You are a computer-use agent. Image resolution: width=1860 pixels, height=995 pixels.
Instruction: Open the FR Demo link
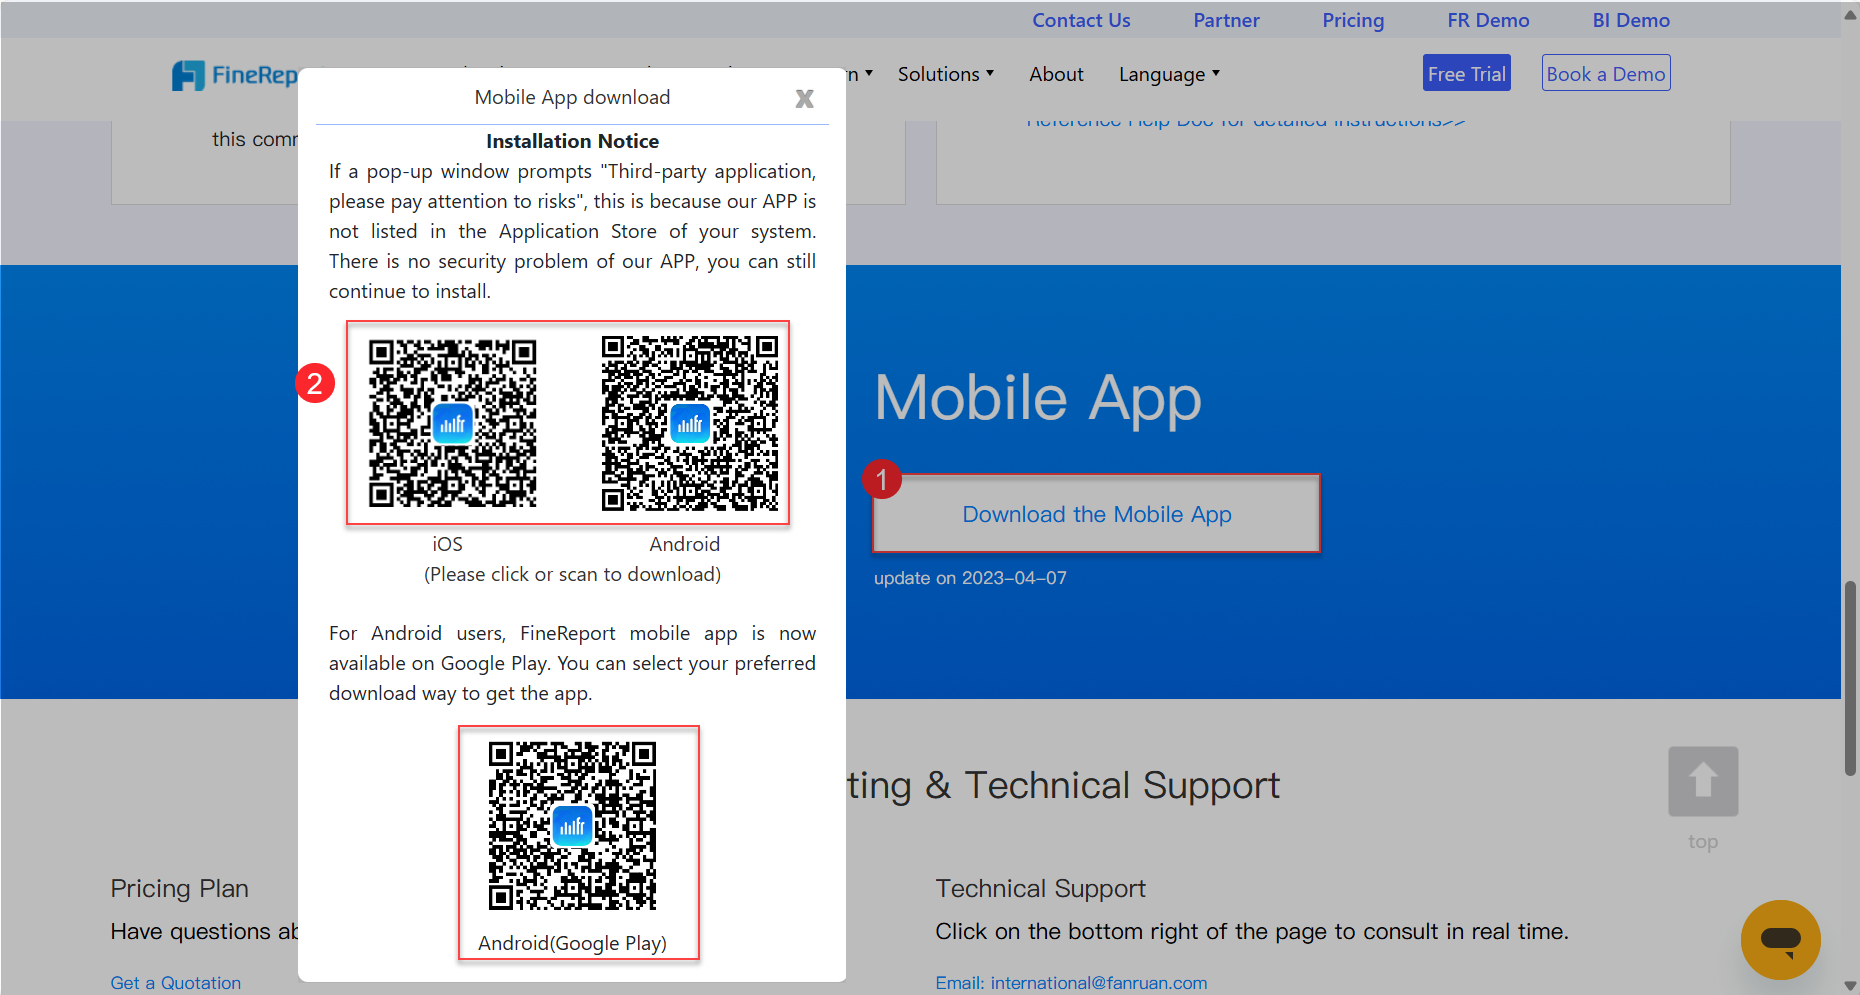click(x=1488, y=20)
